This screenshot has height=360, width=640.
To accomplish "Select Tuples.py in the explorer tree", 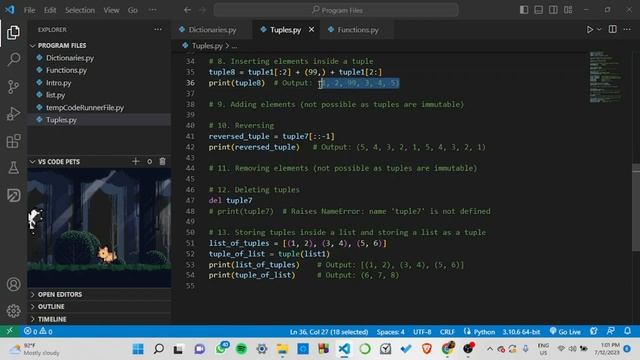I will click(99, 120).
